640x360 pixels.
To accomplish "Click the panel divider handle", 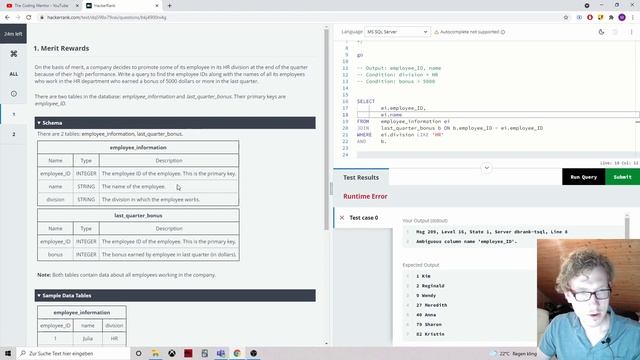I will click(331, 189).
